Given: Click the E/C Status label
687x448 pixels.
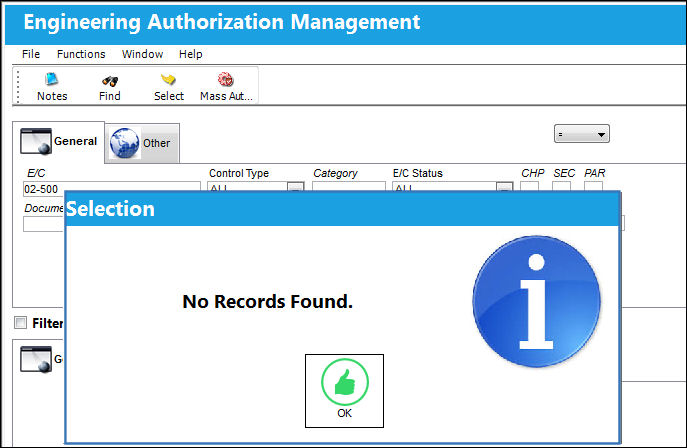Looking at the screenshot, I should (x=418, y=173).
